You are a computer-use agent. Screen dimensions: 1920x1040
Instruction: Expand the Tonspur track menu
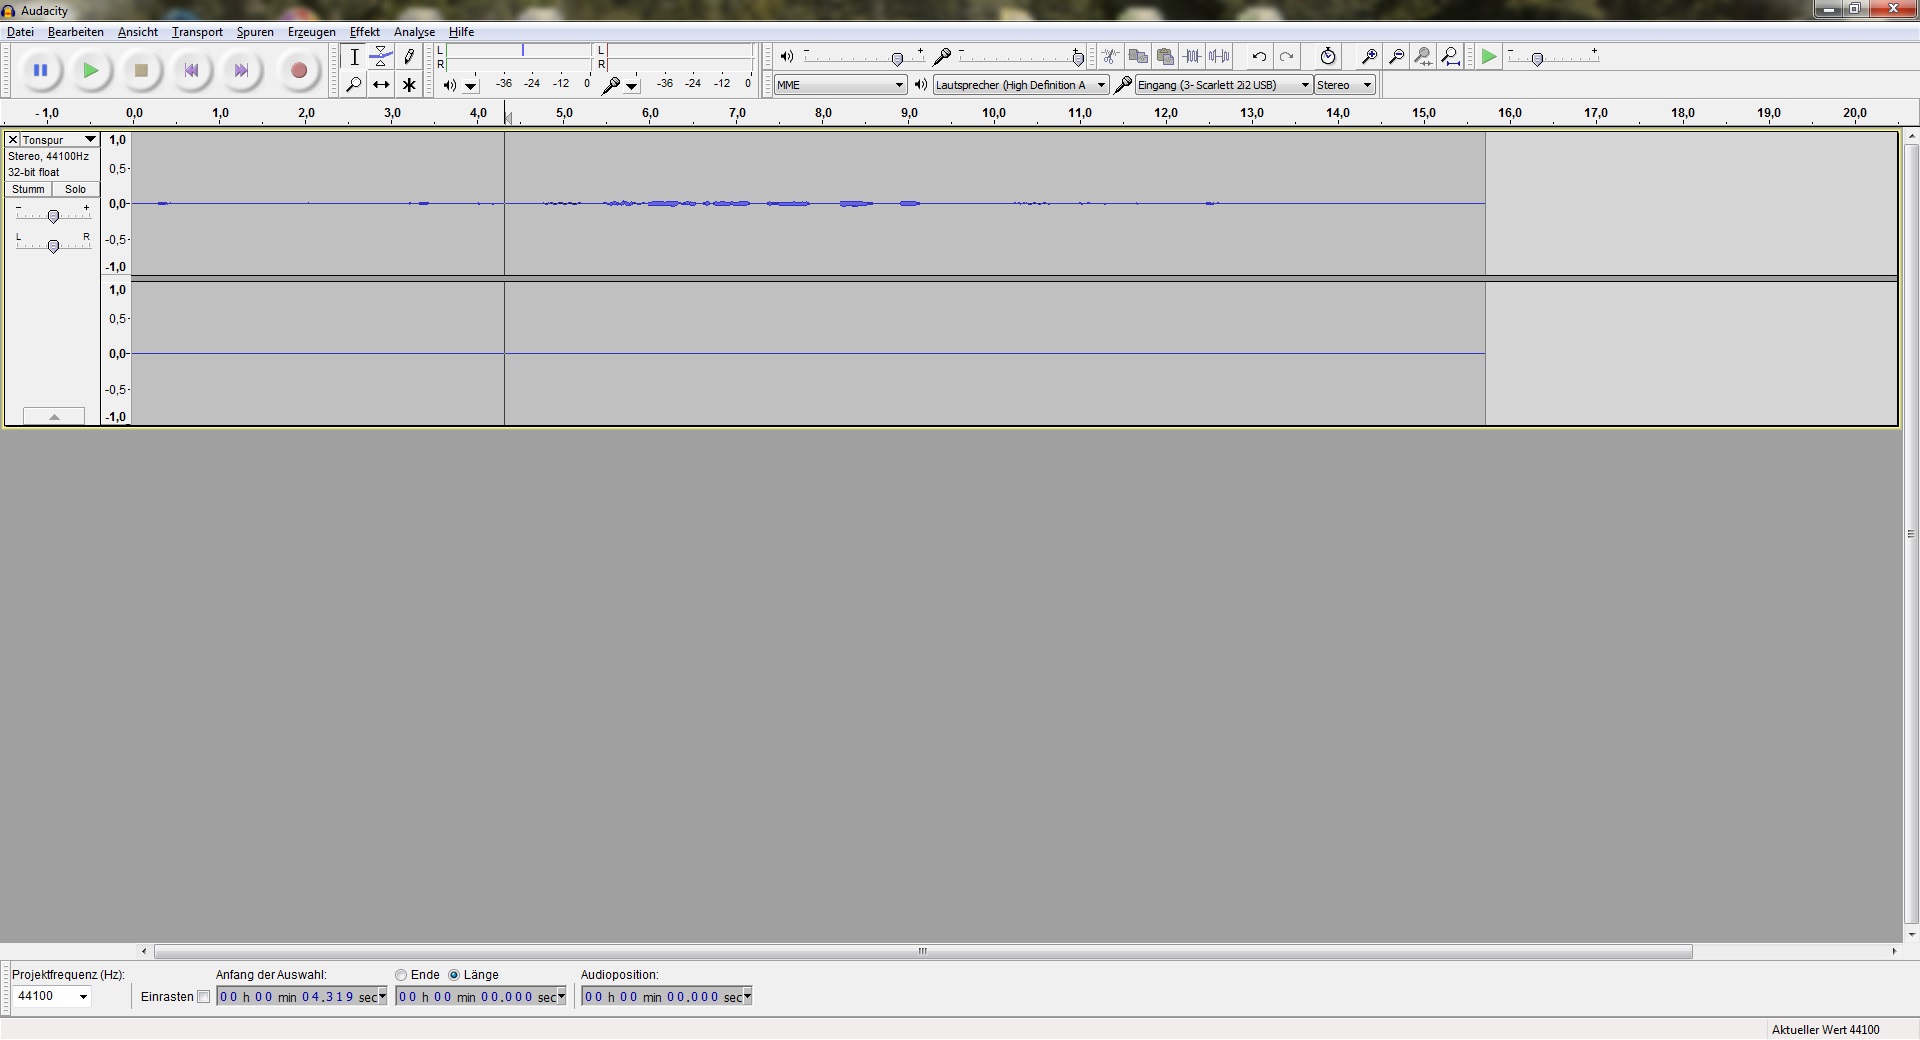(90, 140)
